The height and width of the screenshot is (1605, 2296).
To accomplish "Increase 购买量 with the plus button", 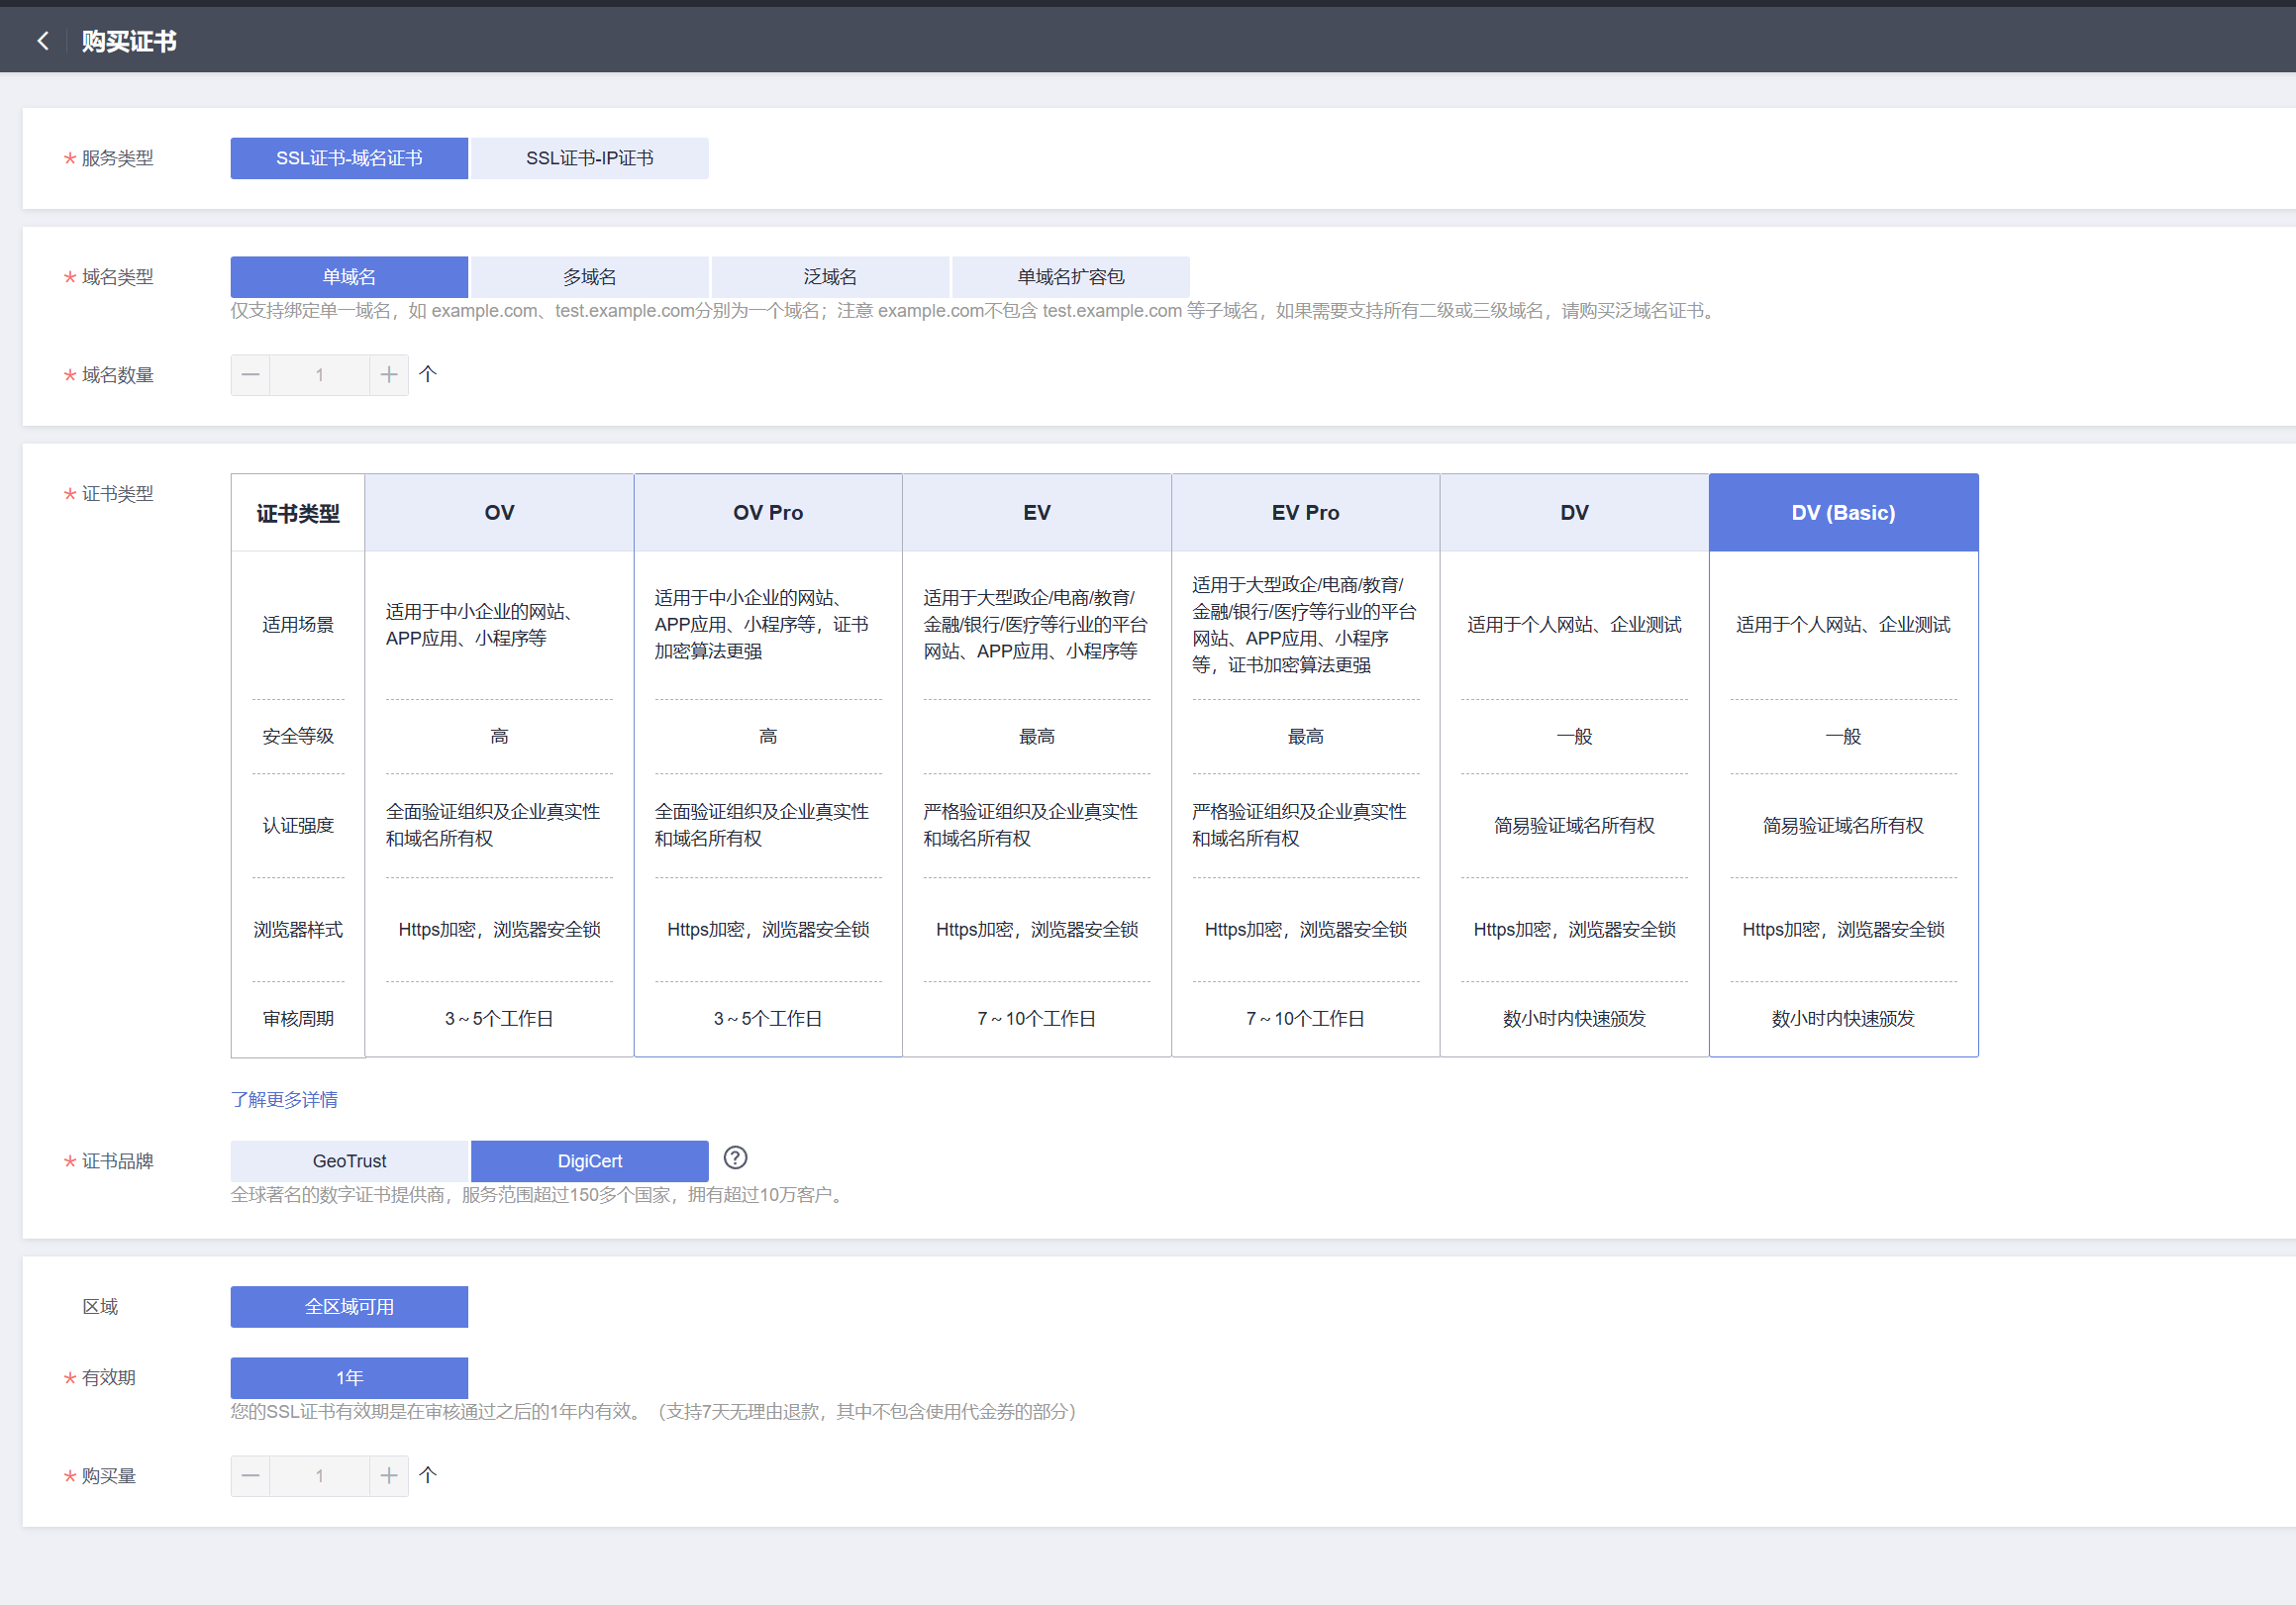I will [389, 1476].
